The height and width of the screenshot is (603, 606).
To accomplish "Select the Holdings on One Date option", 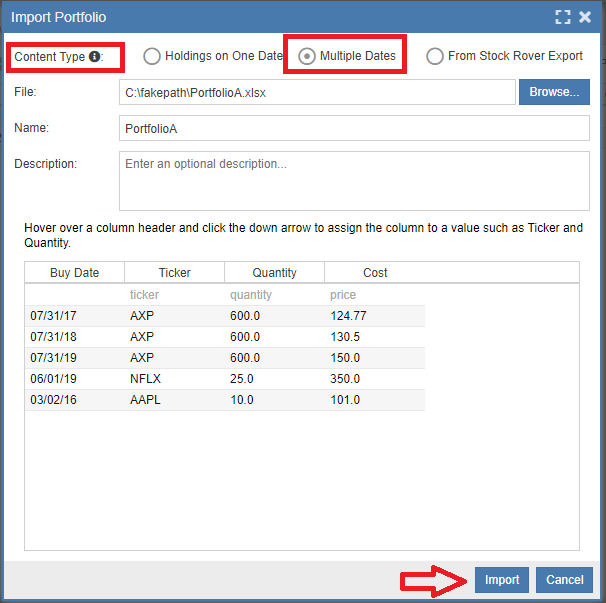I will (153, 56).
